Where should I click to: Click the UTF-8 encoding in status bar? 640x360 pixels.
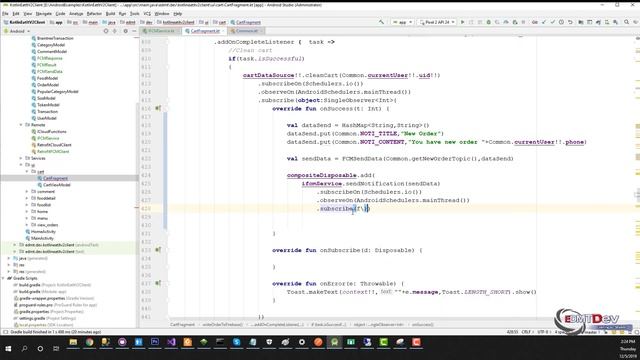tap(543, 332)
